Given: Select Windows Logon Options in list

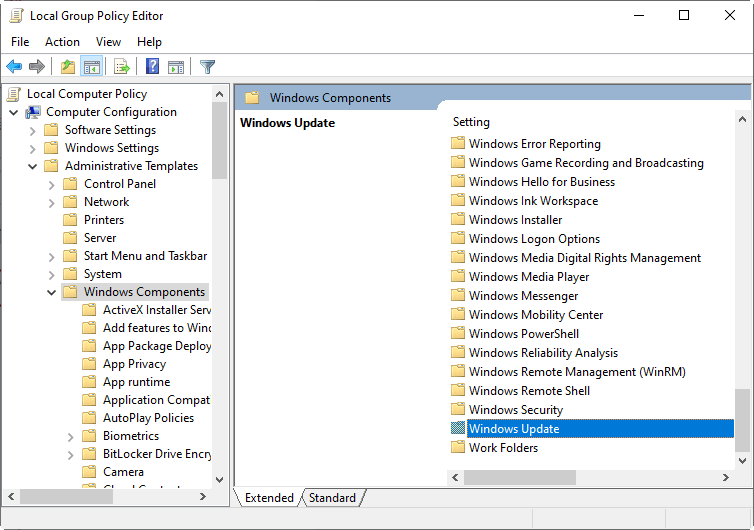Looking at the screenshot, I should coord(534,239).
